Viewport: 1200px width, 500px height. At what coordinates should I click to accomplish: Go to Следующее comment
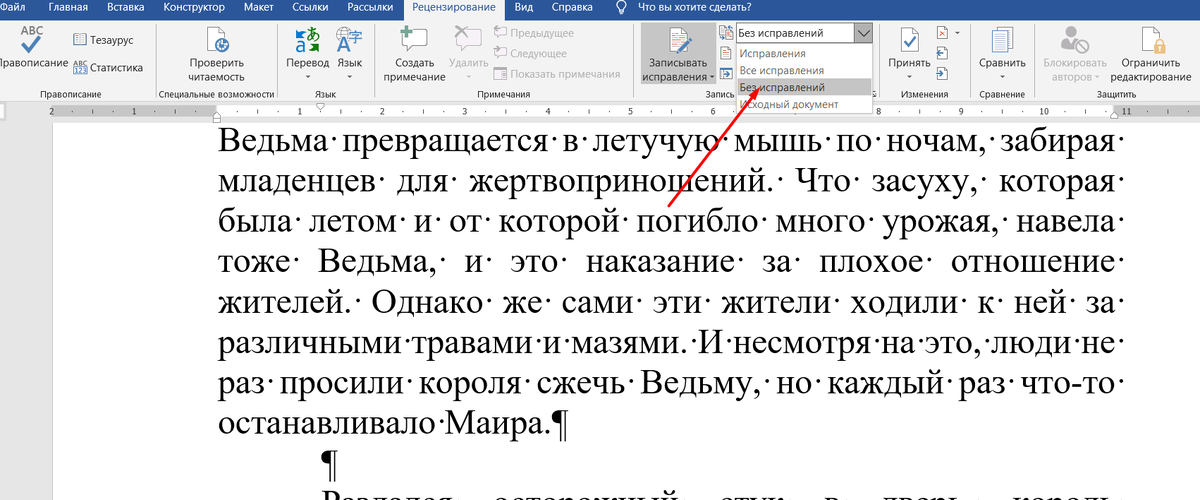tap(530, 53)
